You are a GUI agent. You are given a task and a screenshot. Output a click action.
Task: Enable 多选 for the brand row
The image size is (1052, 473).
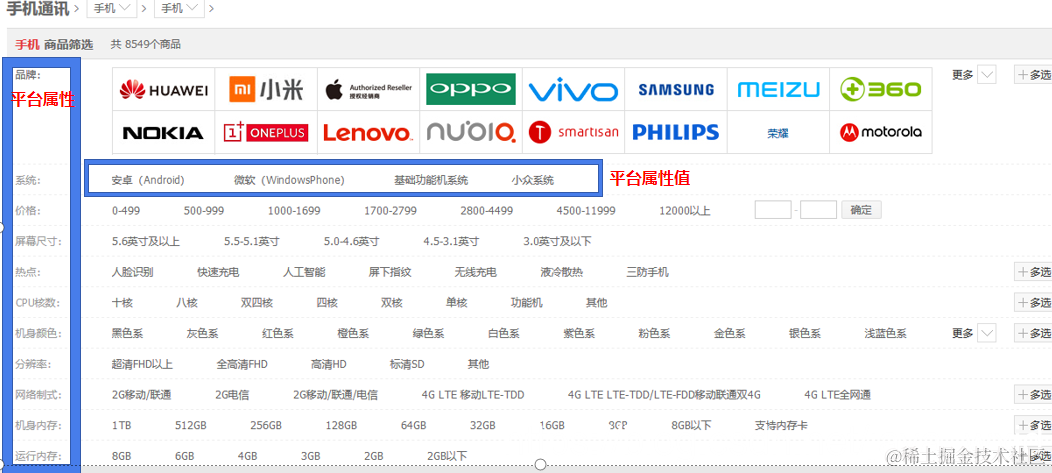coord(1033,74)
